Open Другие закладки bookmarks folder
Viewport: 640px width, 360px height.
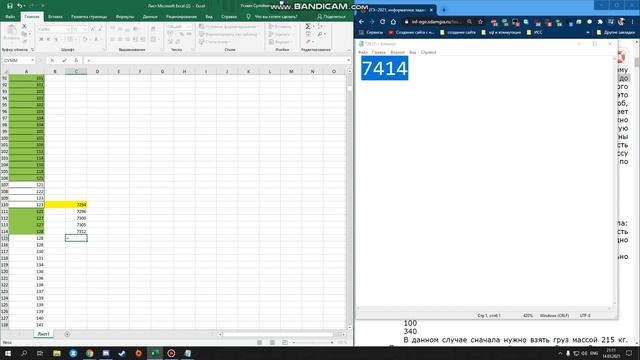[x=616, y=32]
